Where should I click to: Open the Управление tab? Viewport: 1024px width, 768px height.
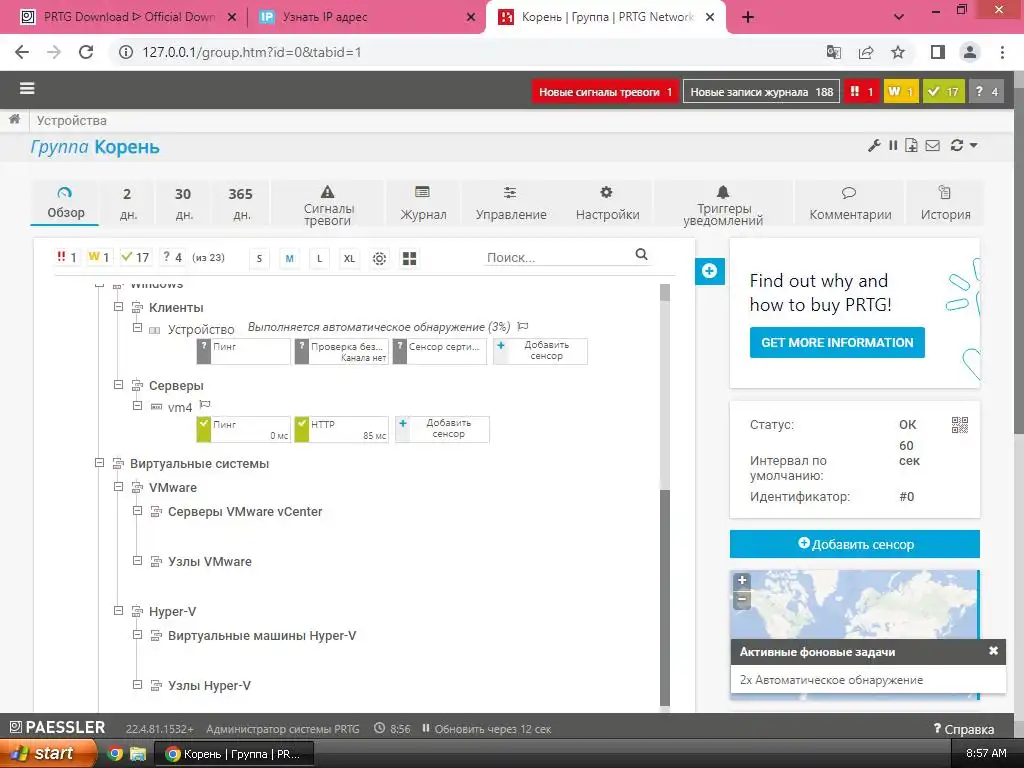(x=511, y=203)
